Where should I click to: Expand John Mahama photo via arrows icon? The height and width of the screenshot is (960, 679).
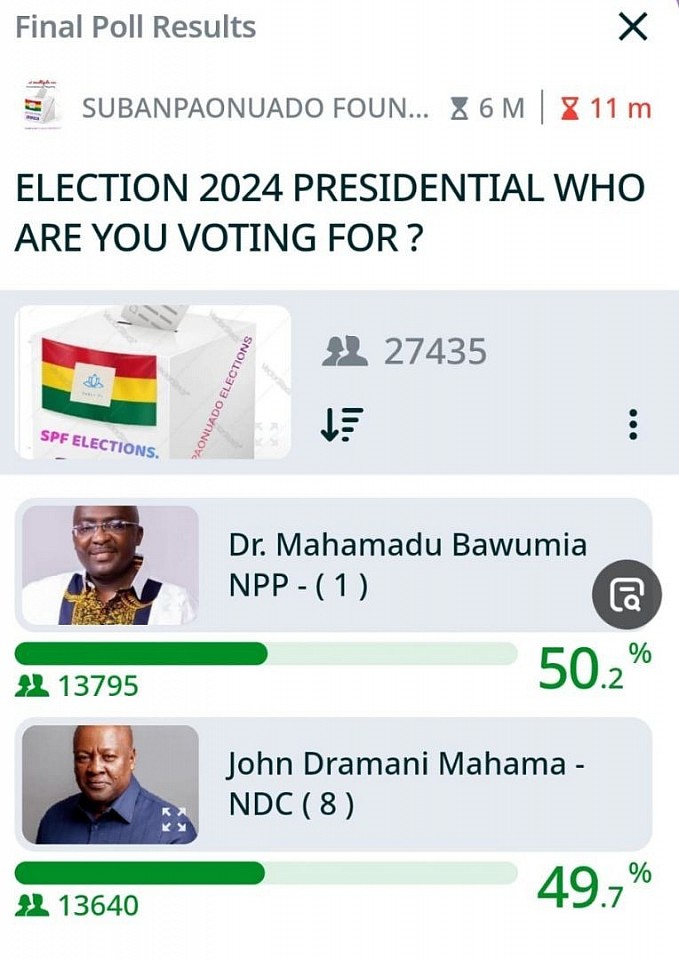pos(173,819)
